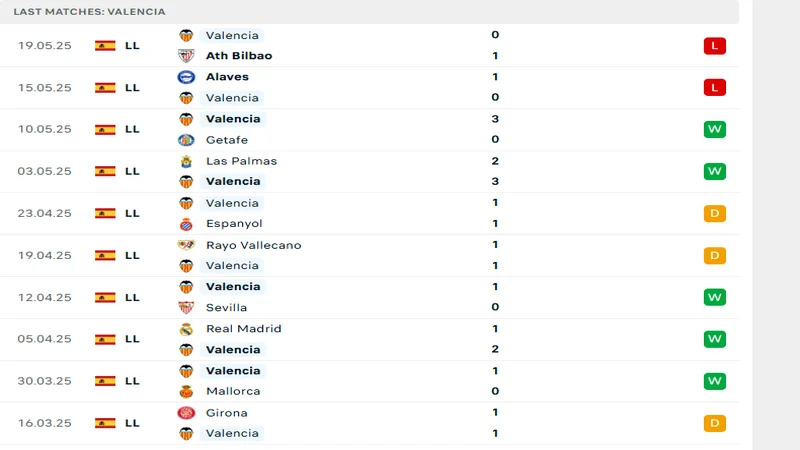Select the 05.04.25 match date
Image resolution: width=800 pixels, height=450 pixels.
click(44, 339)
